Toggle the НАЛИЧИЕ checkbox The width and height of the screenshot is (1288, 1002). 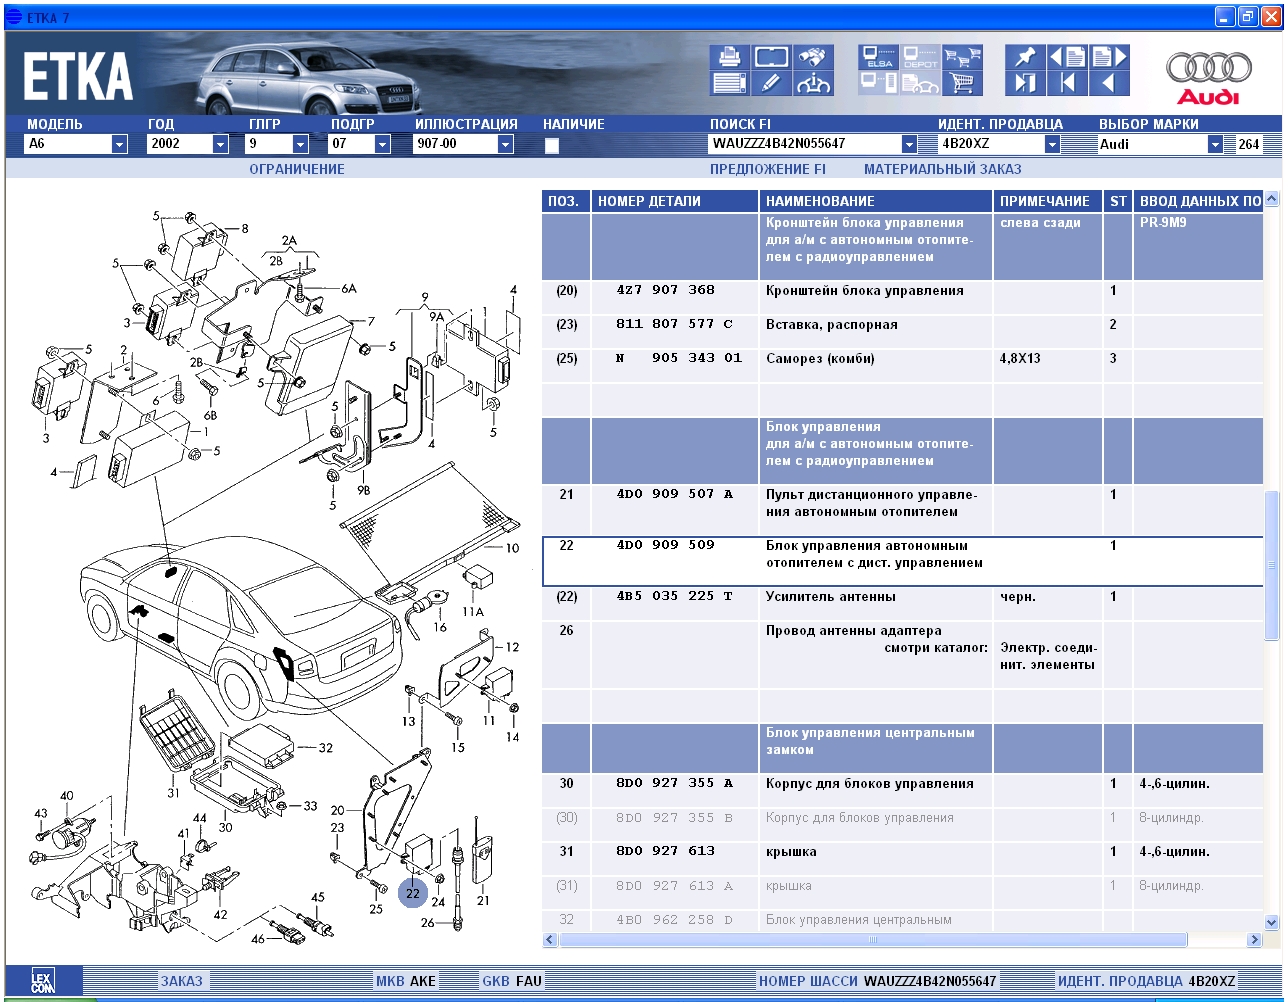point(551,145)
